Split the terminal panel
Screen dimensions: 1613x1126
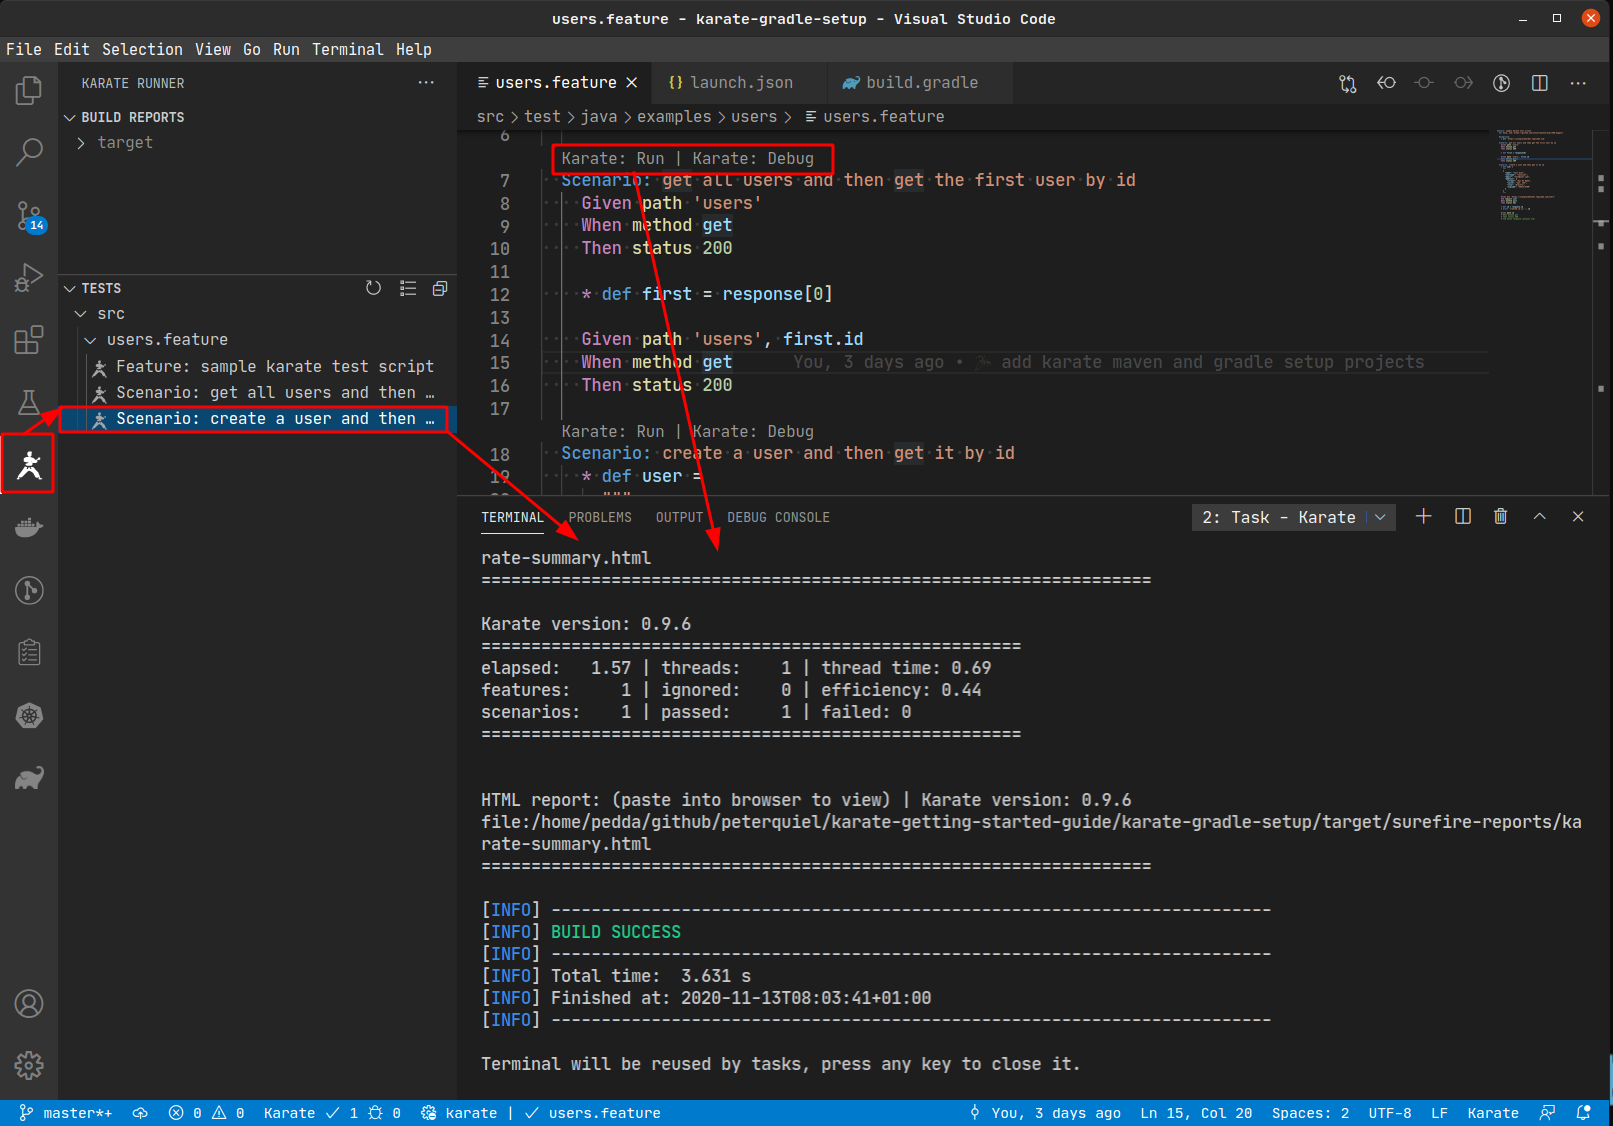point(1462,517)
